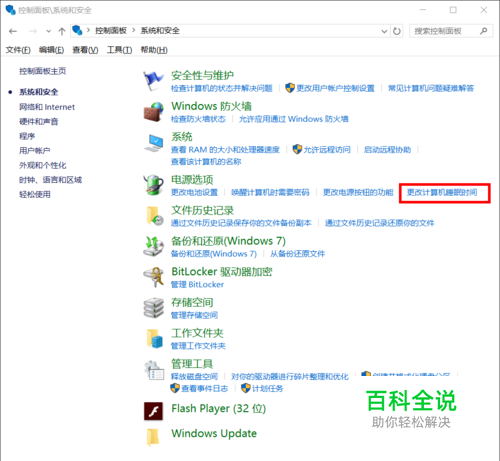Open the 查看(V) menu
Image resolution: width=500 pixels, height=461 pixels.
pos(85,50)
